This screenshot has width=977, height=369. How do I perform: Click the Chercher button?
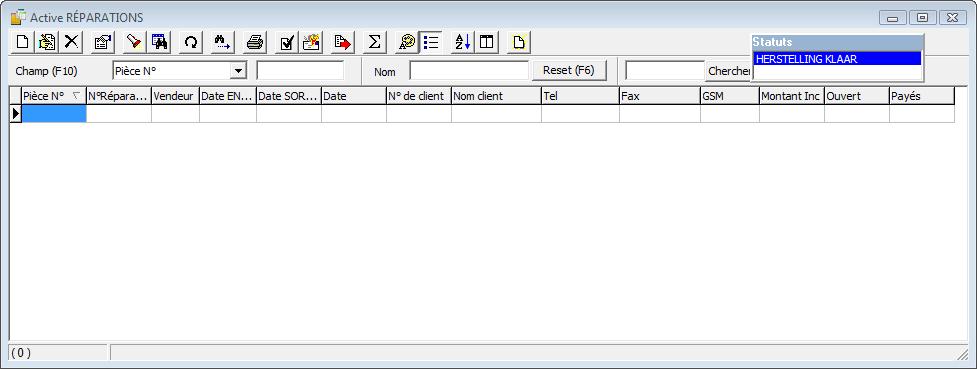pos(728,70)
